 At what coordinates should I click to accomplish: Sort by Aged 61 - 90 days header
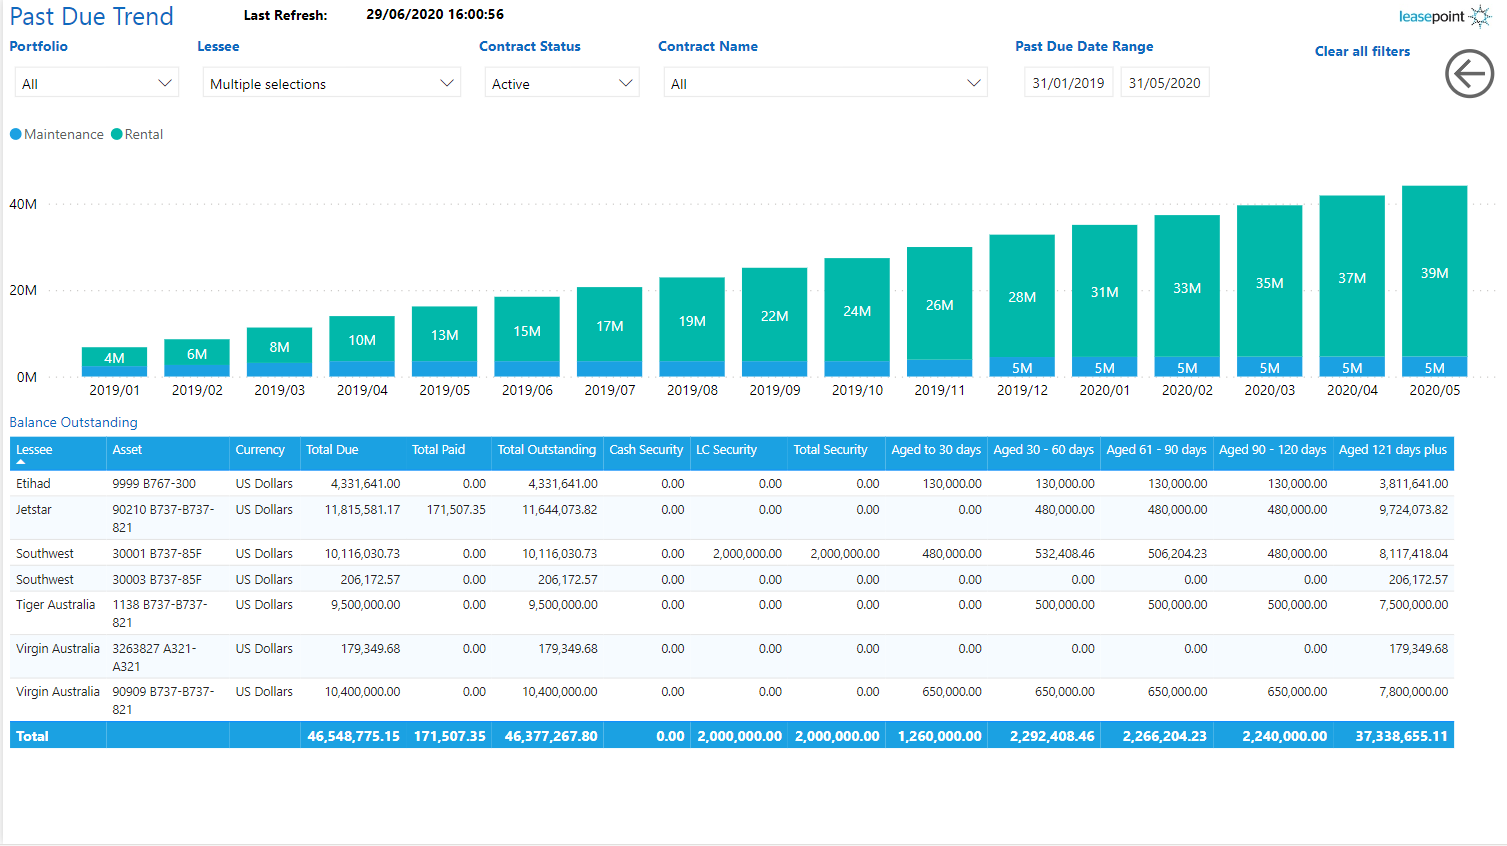click(x=1156, y=453)
